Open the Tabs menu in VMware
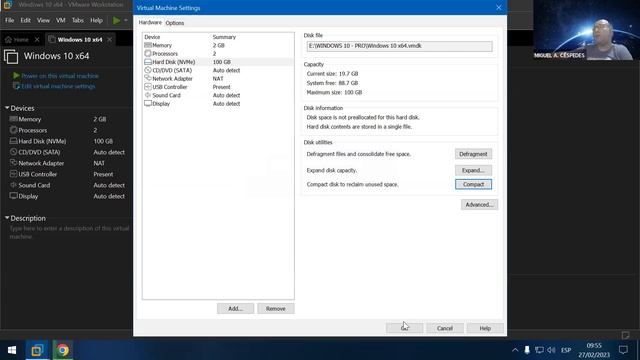 coord(78,20)
